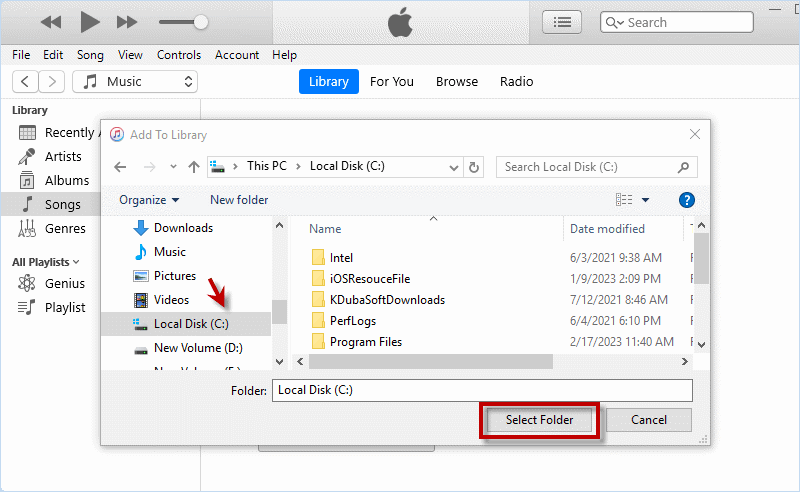Click the Search Local Disk (C:) box

coord(596,167)
